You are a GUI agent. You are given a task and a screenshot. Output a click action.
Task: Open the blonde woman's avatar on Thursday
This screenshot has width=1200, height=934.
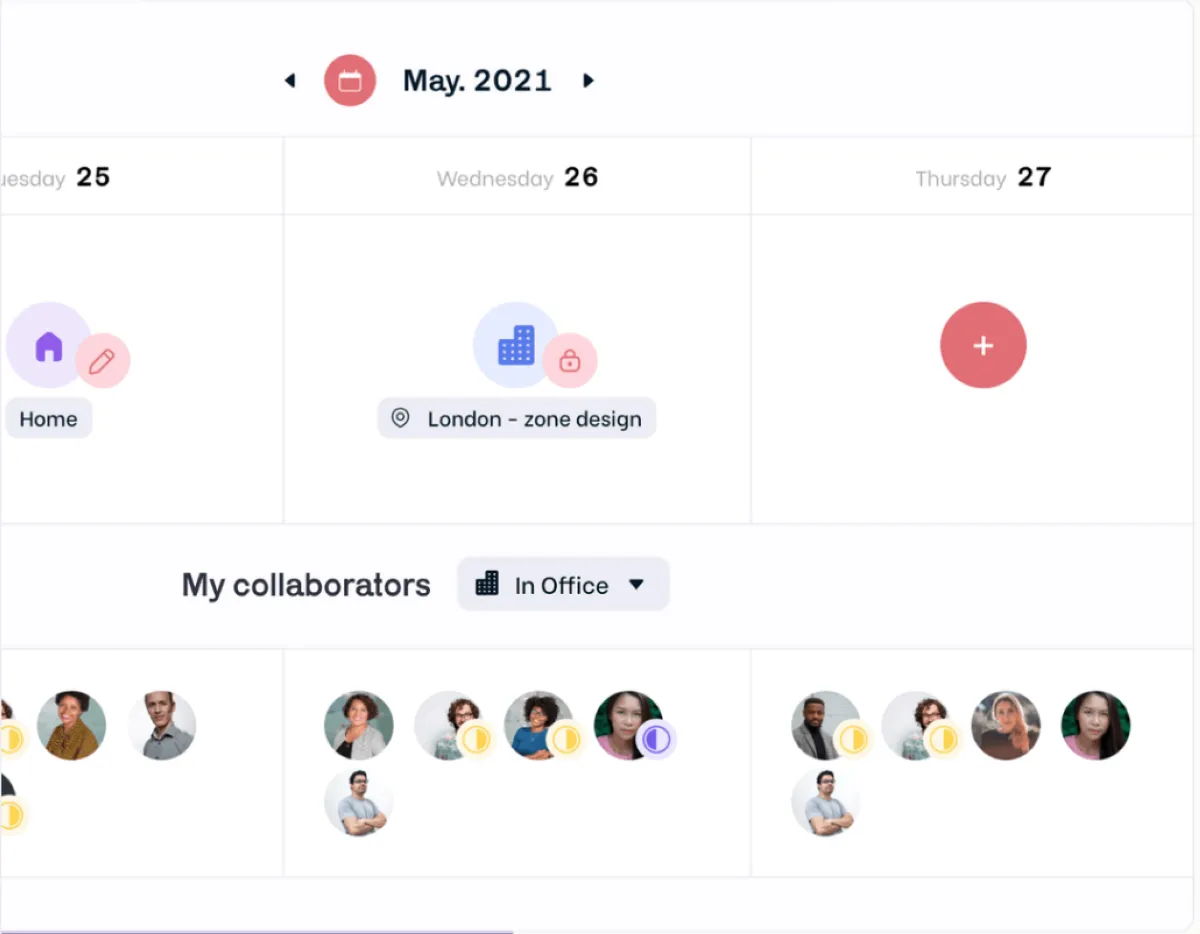(1006, 725)
